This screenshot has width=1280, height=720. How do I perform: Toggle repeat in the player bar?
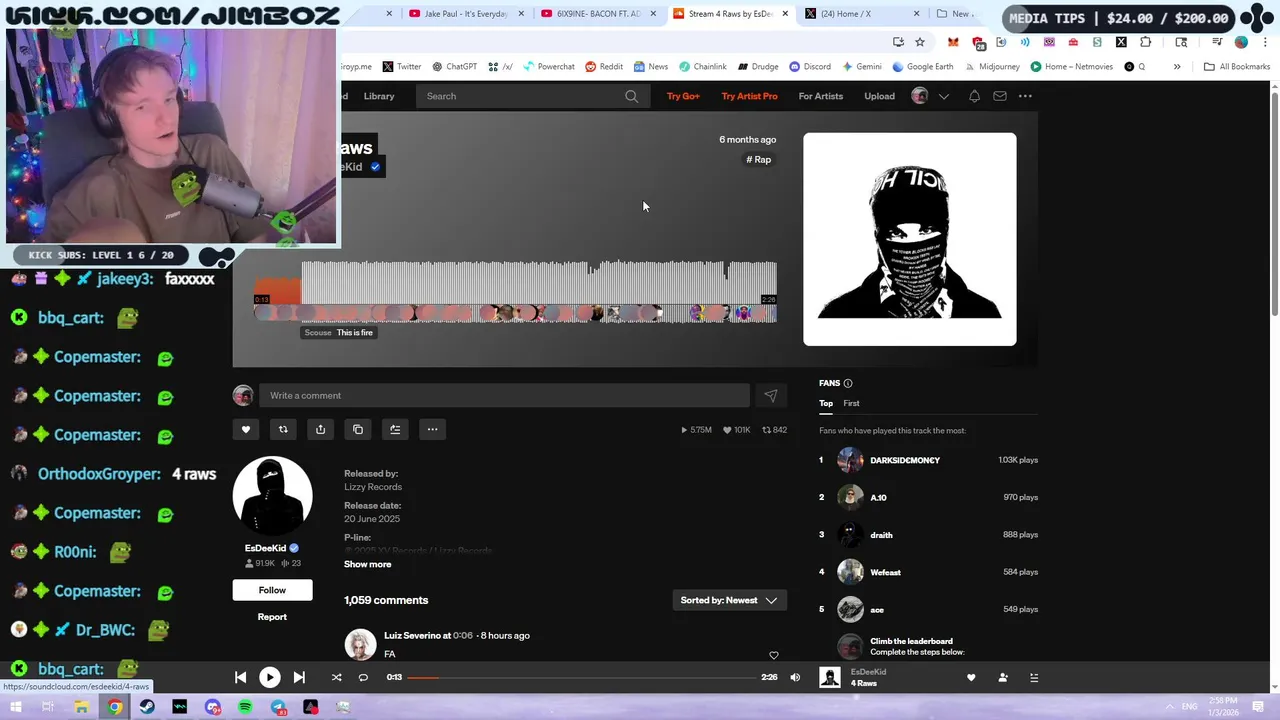pyautogui.click(x=363, y=677)
